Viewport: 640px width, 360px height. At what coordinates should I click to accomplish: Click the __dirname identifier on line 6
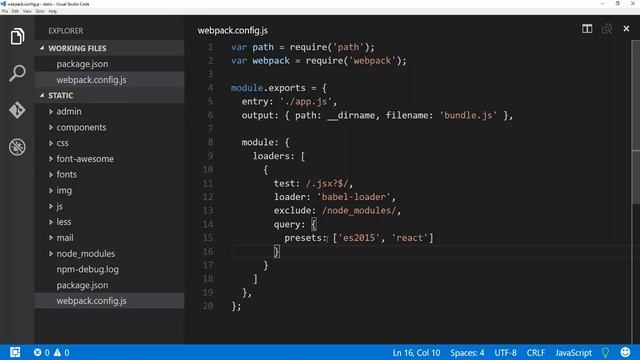pos(351,115)
